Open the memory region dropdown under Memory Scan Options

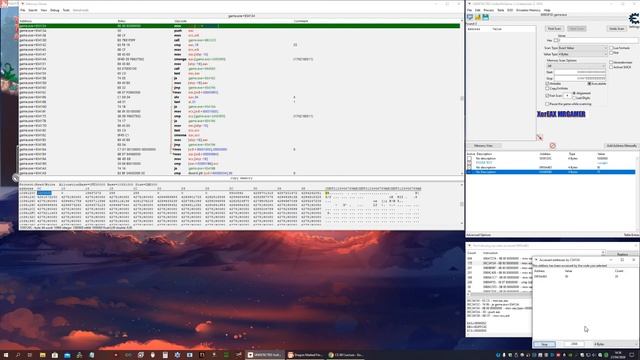pos(576,66)
